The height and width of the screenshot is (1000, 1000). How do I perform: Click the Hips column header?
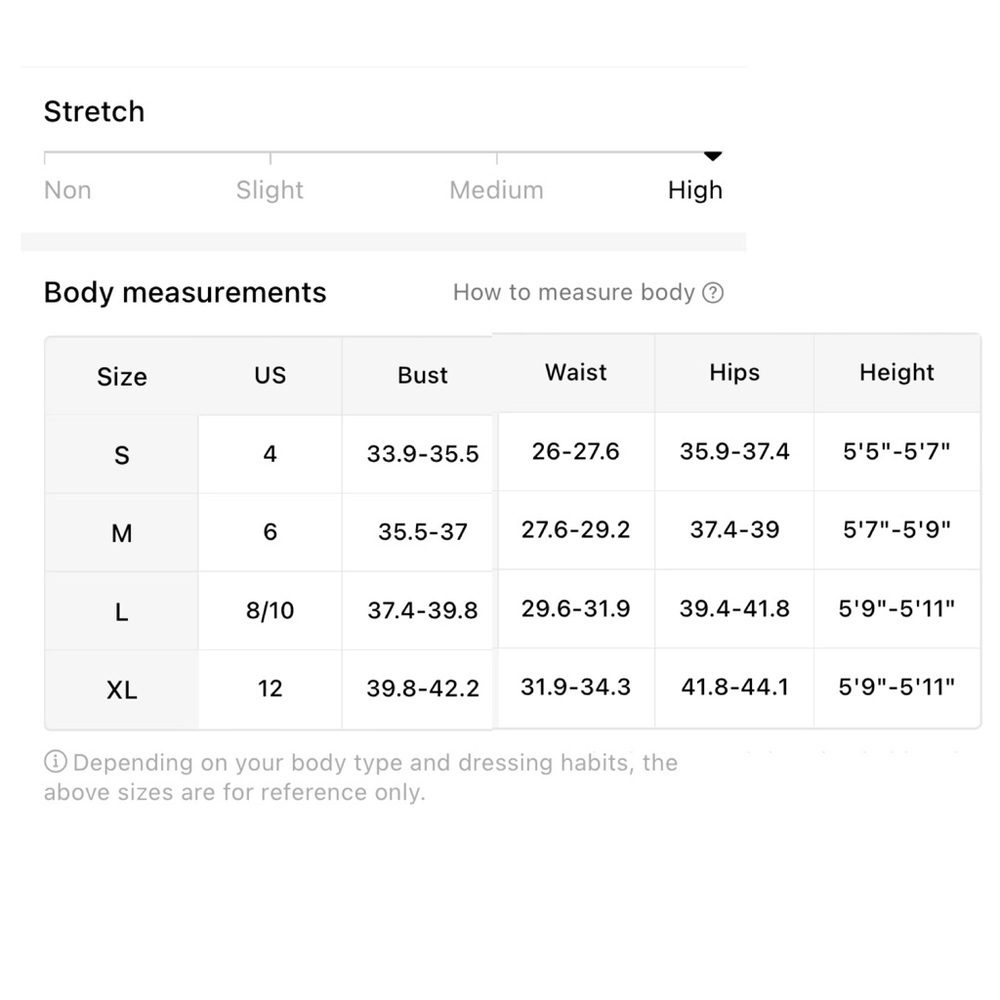tap(735, 372)
